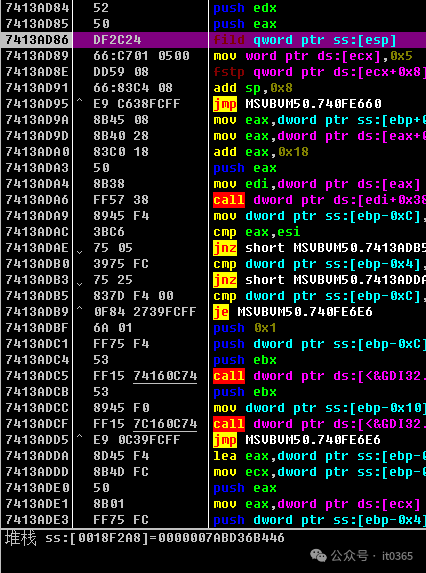This screenshot has height=573, width=426.
Task: Select the jmp MSVBVM50.740FE660 instruction
Action: [297, 104]
